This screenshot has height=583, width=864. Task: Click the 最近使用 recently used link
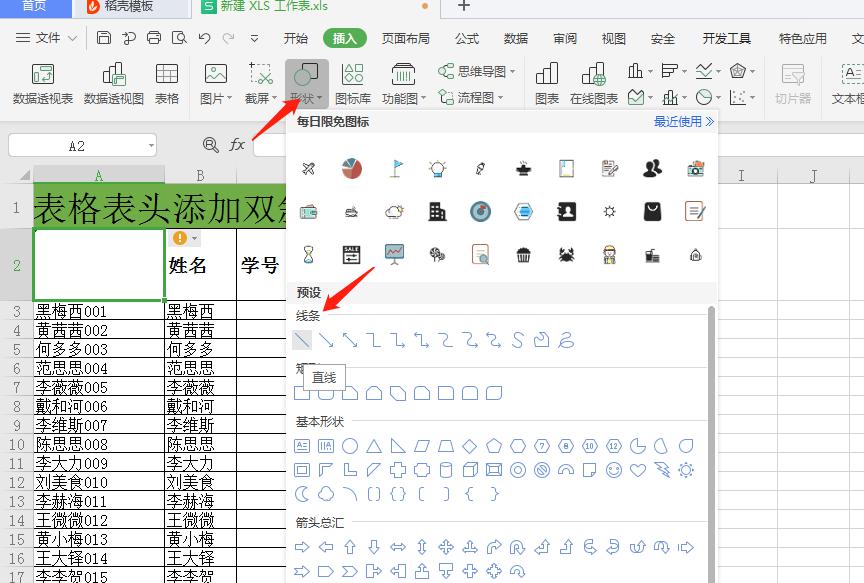(x=683, y=121)
